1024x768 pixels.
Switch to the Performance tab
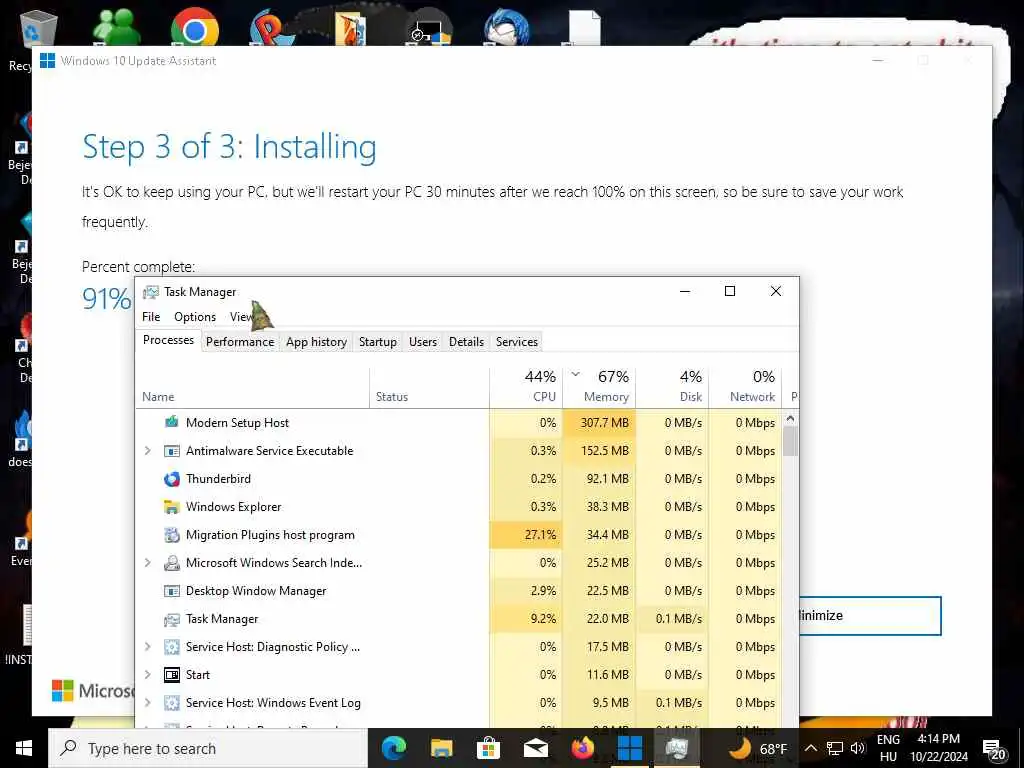tap(240, 342)
